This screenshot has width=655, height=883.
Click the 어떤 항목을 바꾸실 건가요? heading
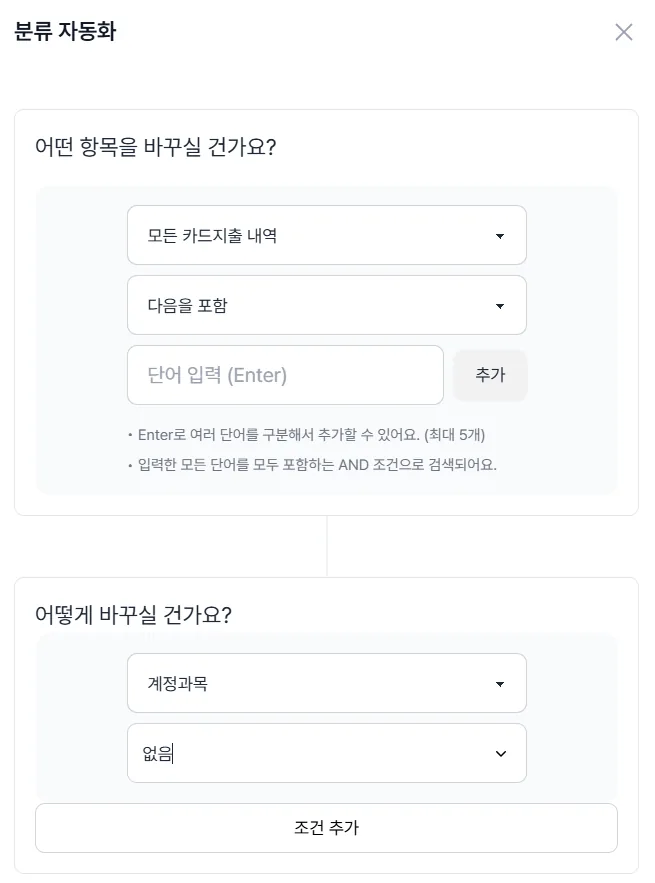coord(155,147)
